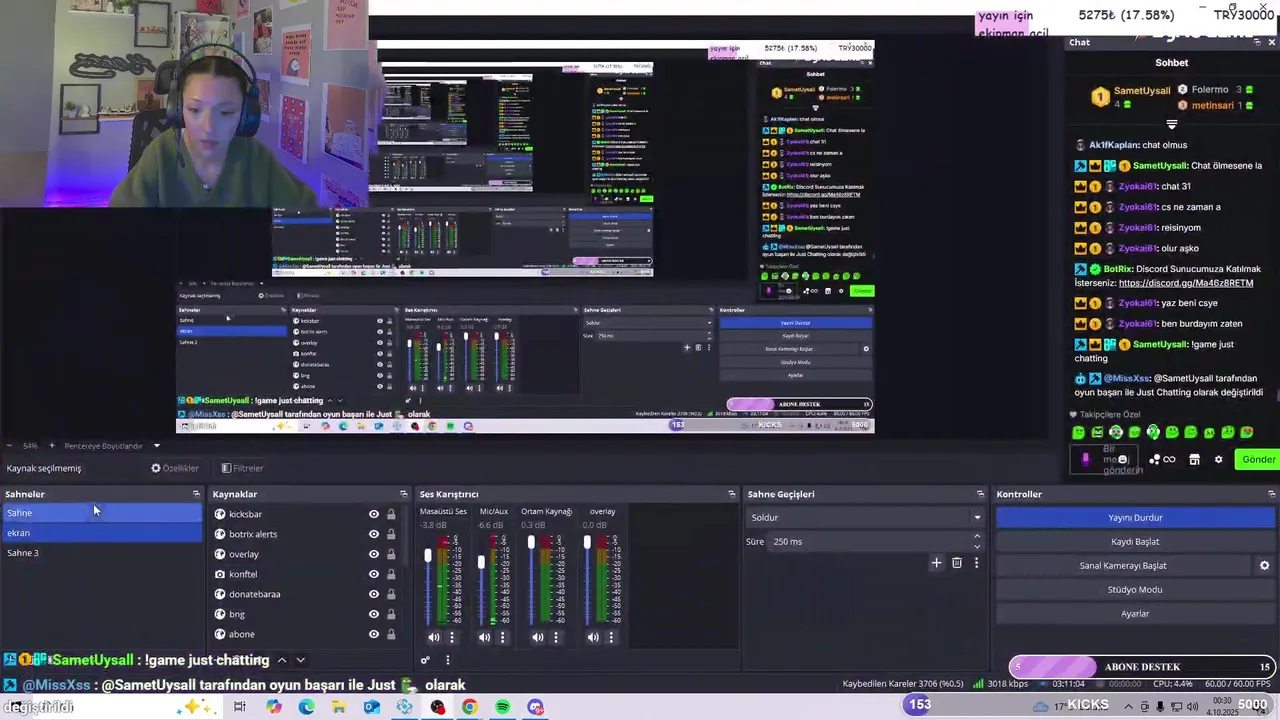Open Ayarlar settings

[1135, 613]
